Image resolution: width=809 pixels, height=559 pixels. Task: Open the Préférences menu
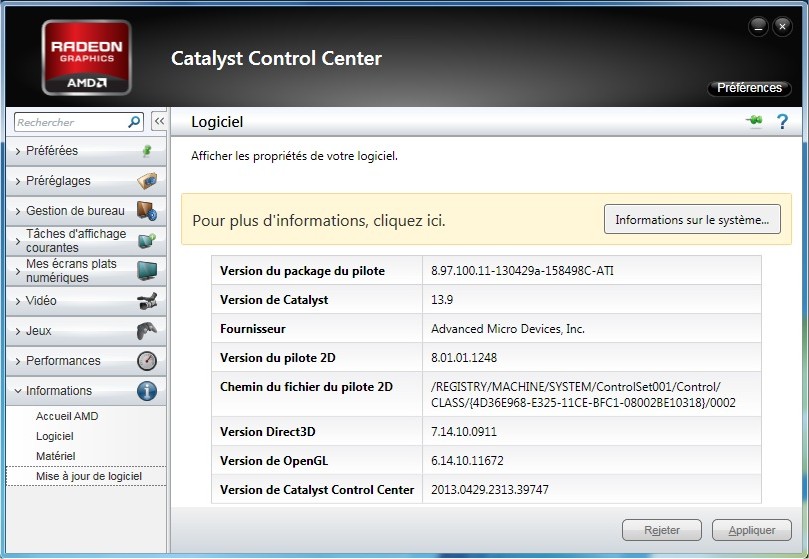749,88
